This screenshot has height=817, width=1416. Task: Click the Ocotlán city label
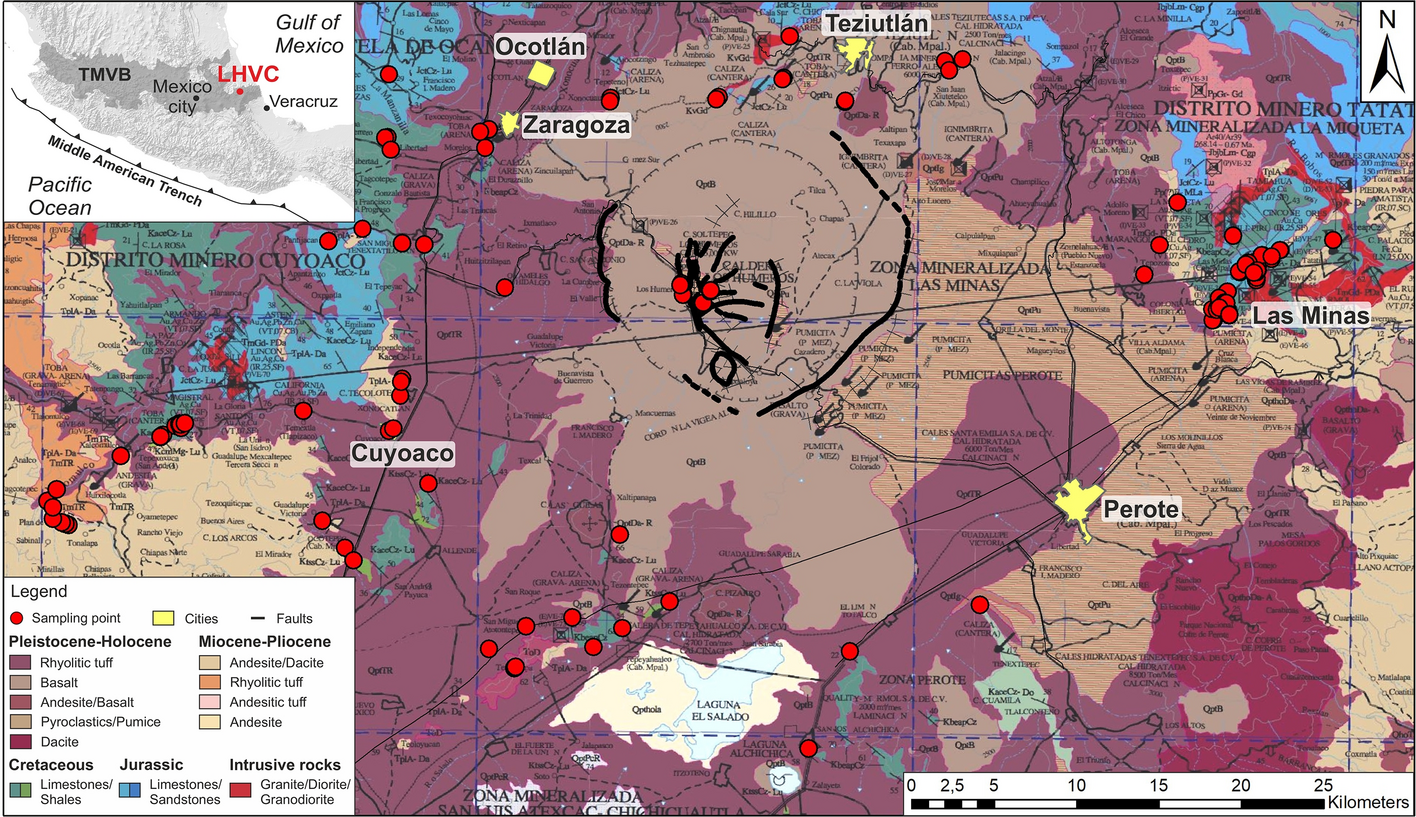[540, 46]
